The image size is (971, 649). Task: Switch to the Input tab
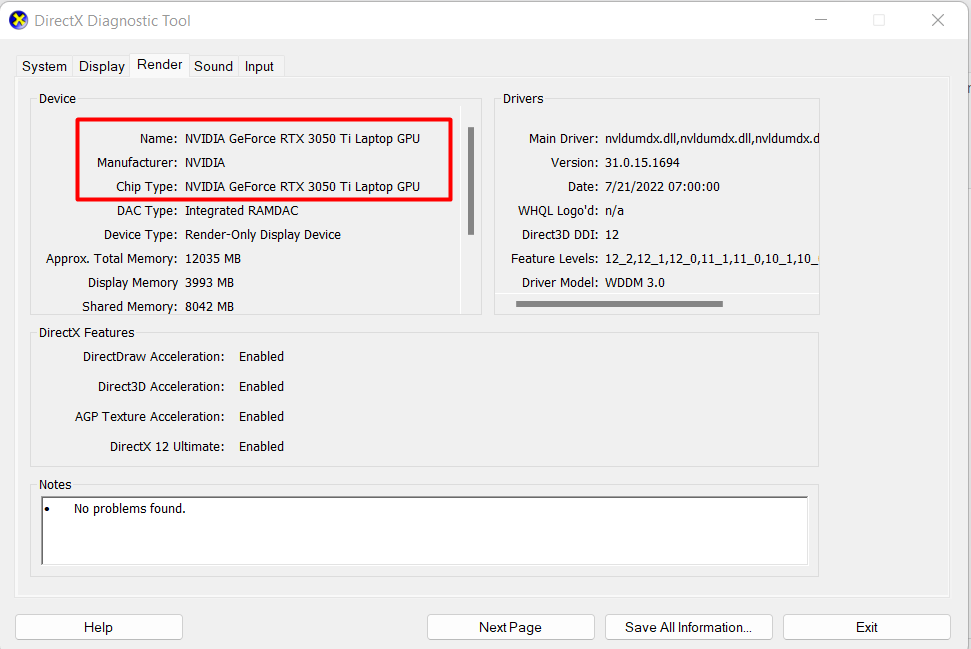(259, 66)
